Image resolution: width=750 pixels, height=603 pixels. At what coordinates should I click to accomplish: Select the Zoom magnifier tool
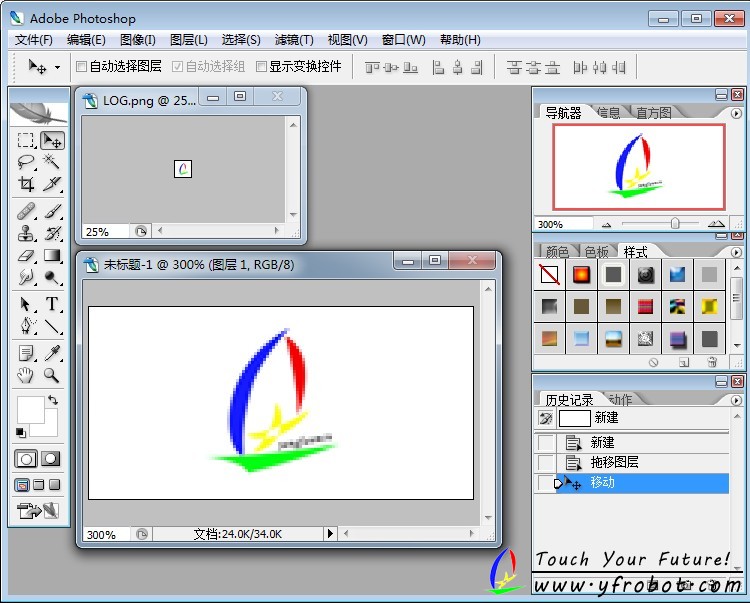pyautogui.click(x=52, y=376)
